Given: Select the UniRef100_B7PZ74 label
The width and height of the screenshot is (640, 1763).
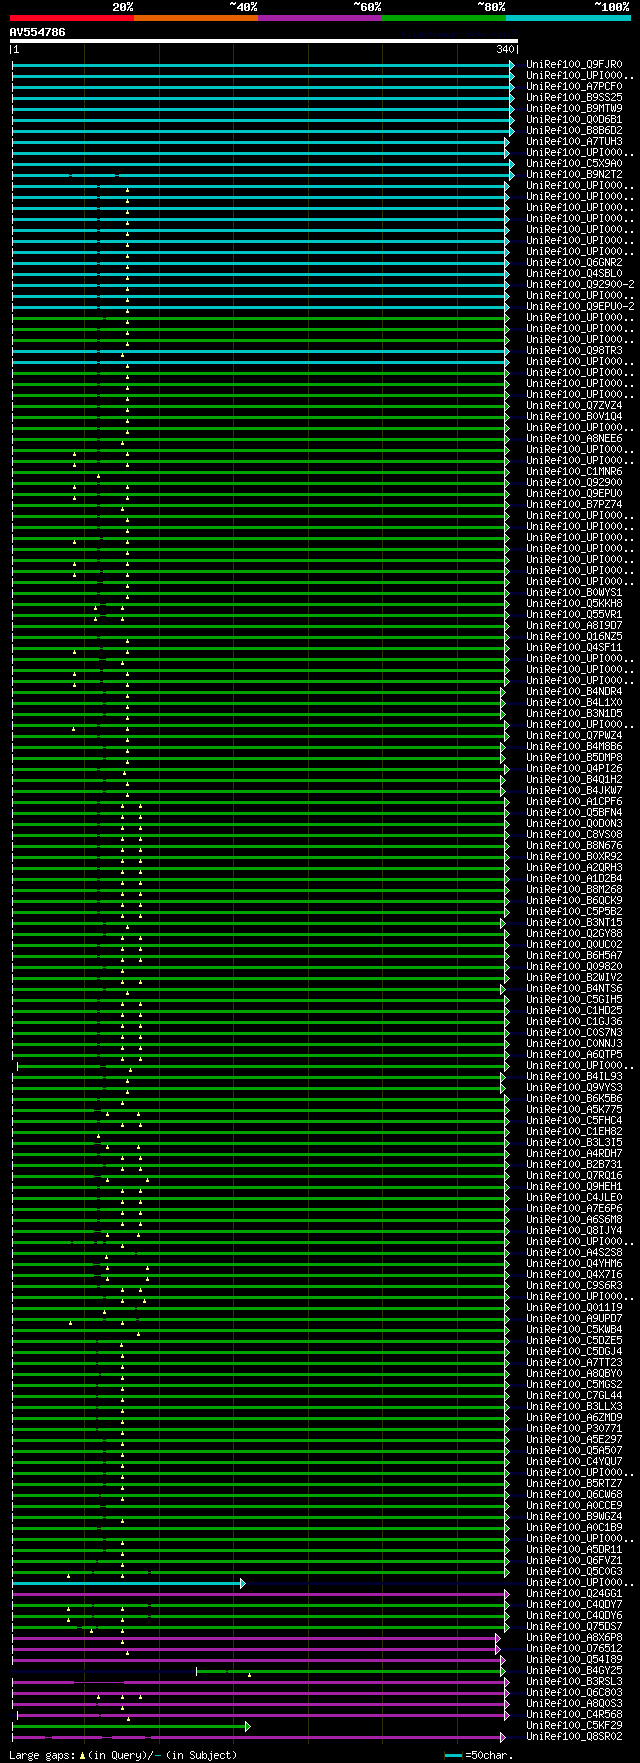Looking at the screenshot, I should coord(574,505).
